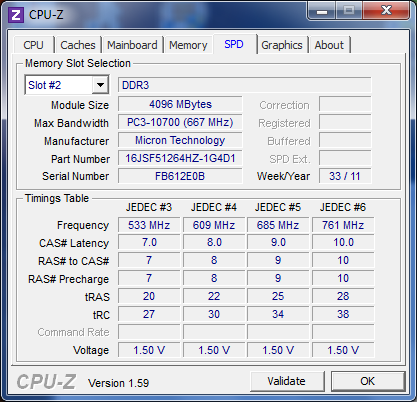Click the 10.0 CAS# Latency cell
Screen dimensions: 417x402
[x=343, y=242]
